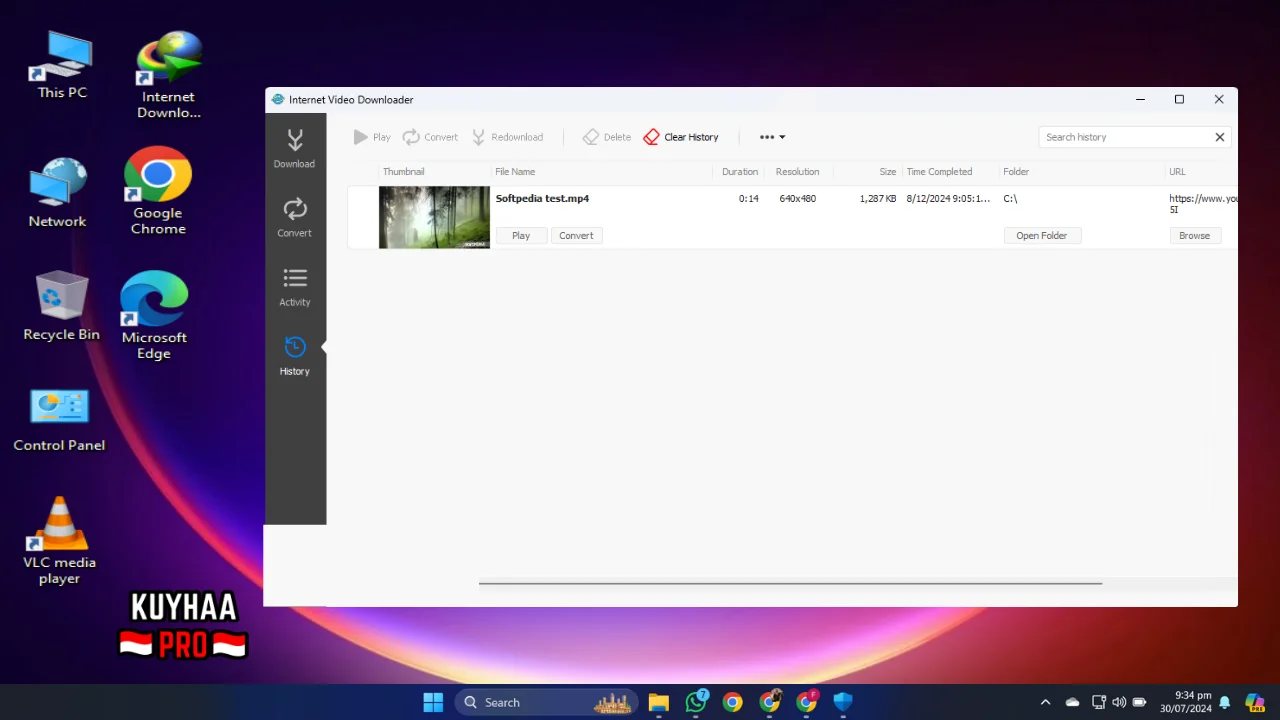Open the Network desktop icon

pyautogui.click(x=57, y=193)
